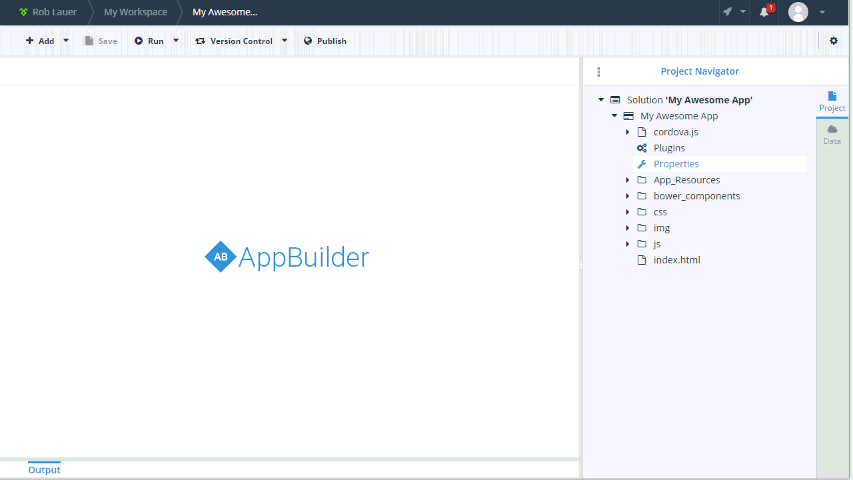Expand the cordova.js node

click(627, 132)
